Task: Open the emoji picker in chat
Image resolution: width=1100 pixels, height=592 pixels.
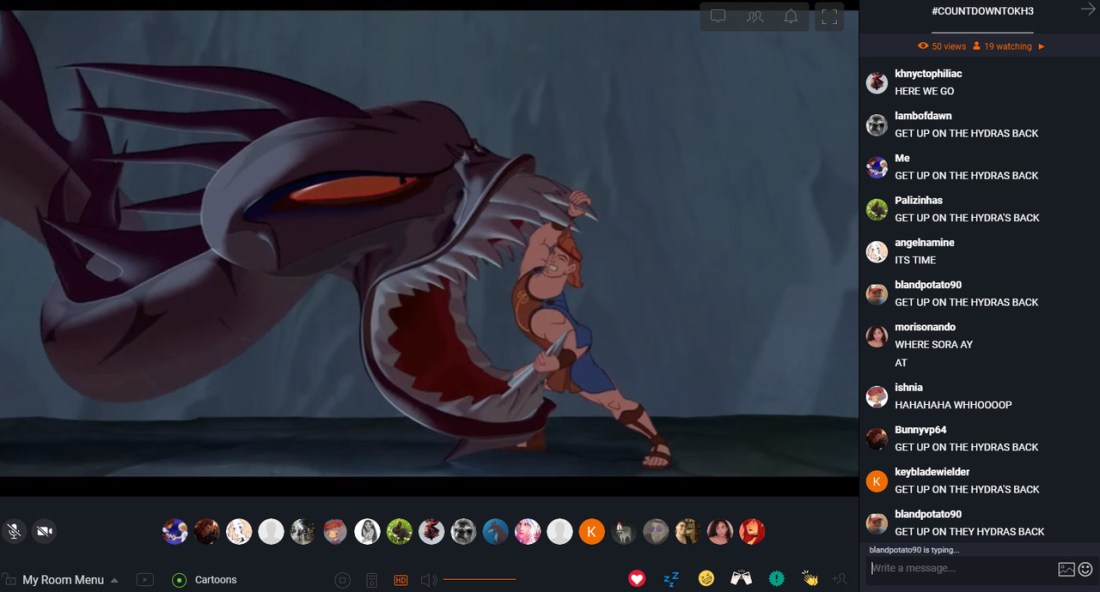Action: pyautogui.click(x=1085, y=569)
